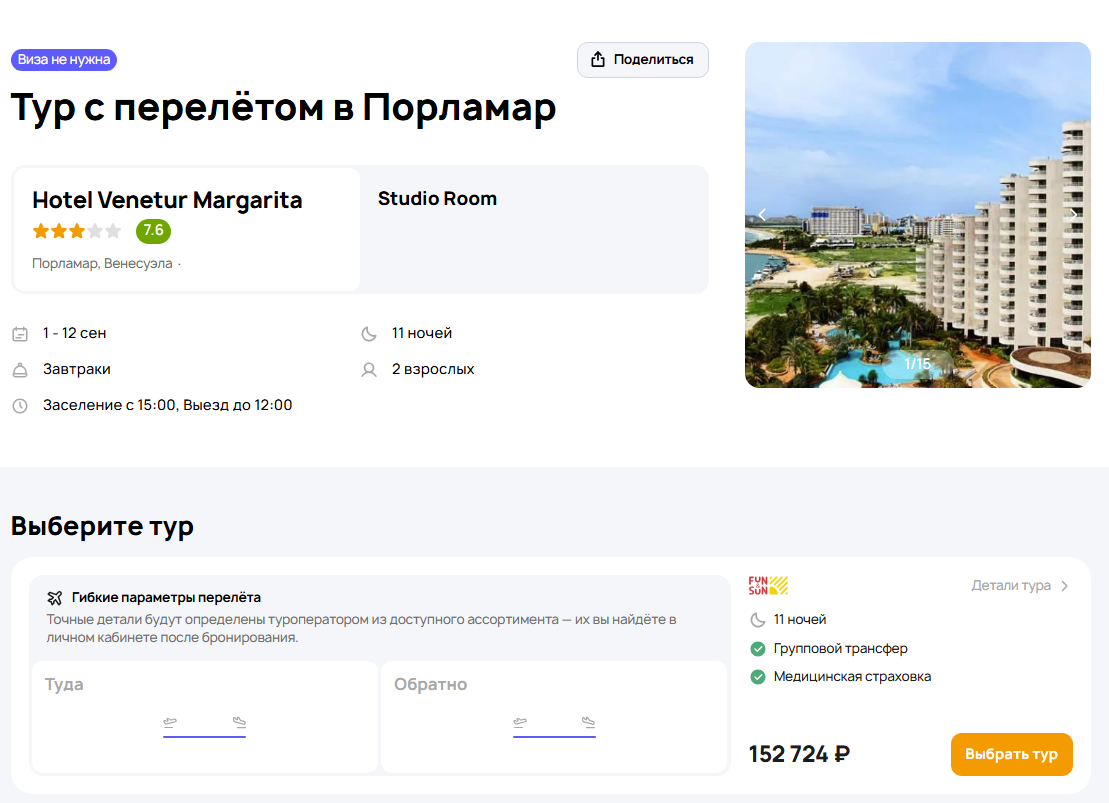Click the landing plane icon under Обратно
The image size is (1109, 803).
pos(588,722)
